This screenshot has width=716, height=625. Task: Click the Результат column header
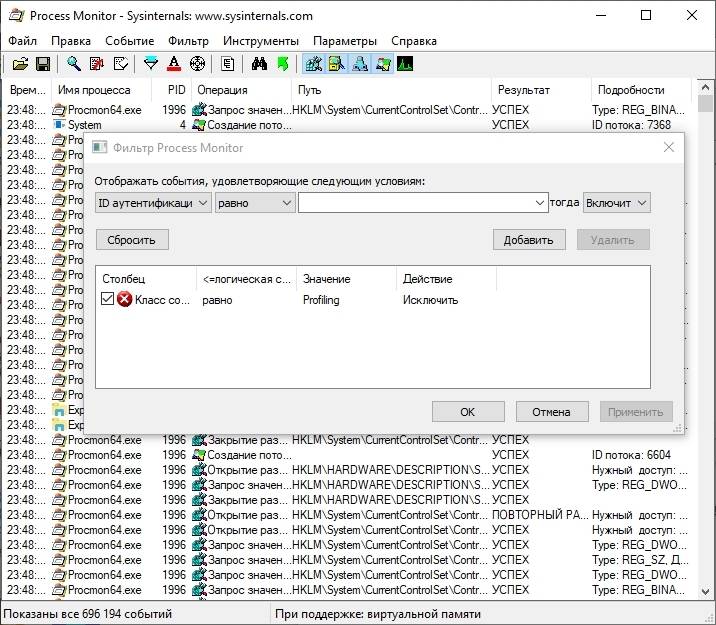pos(542,90)
